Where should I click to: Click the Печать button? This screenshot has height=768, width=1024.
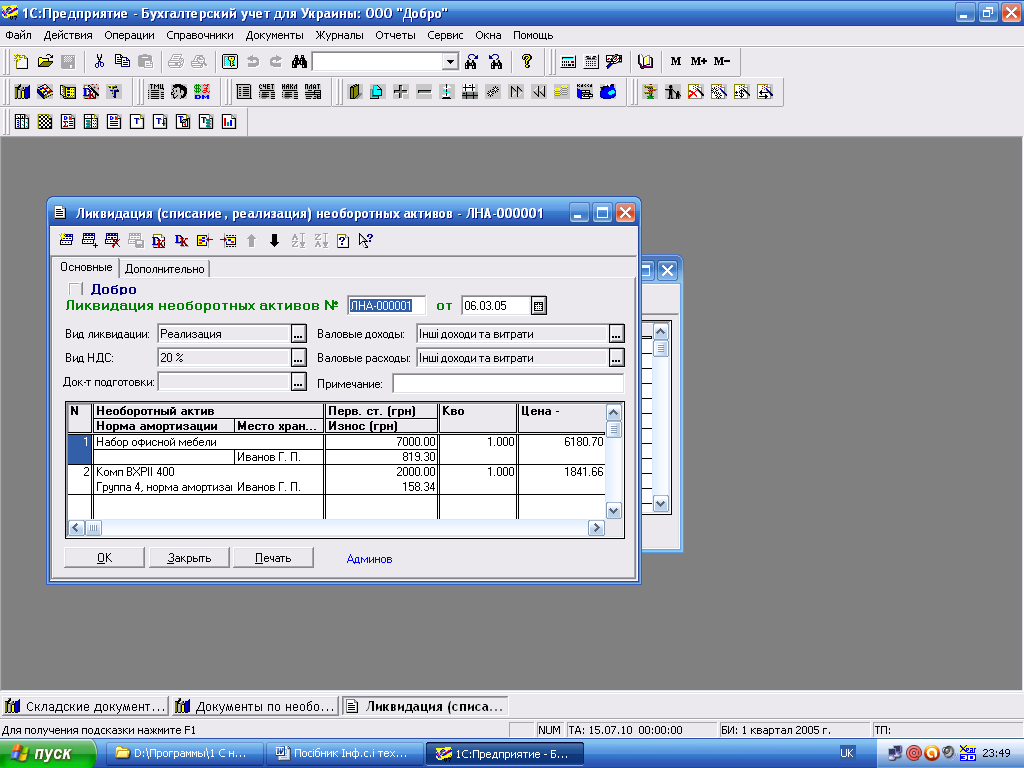[x=273, y=558]
